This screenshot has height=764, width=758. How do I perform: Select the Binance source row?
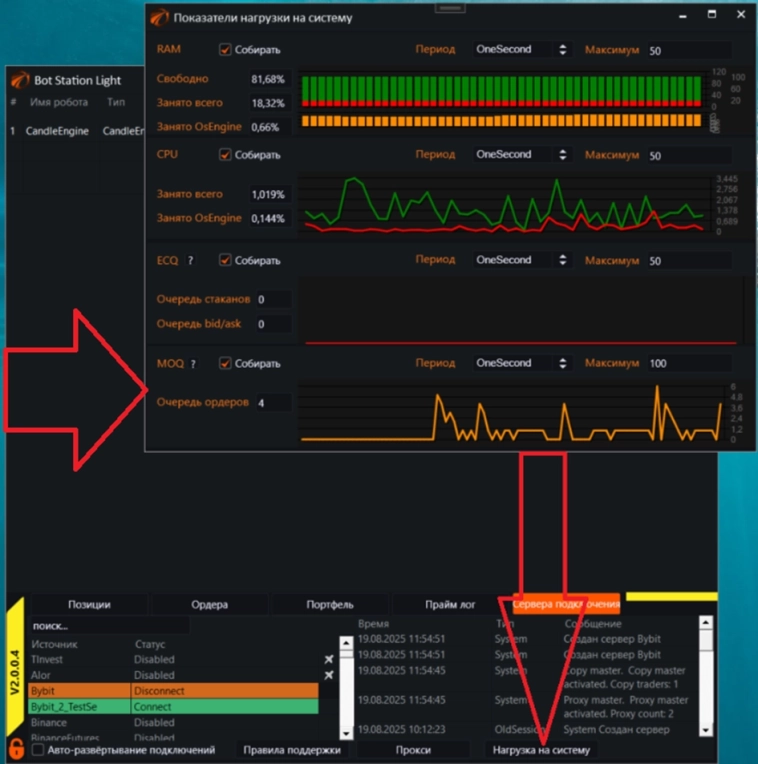(x=174, y=723)
